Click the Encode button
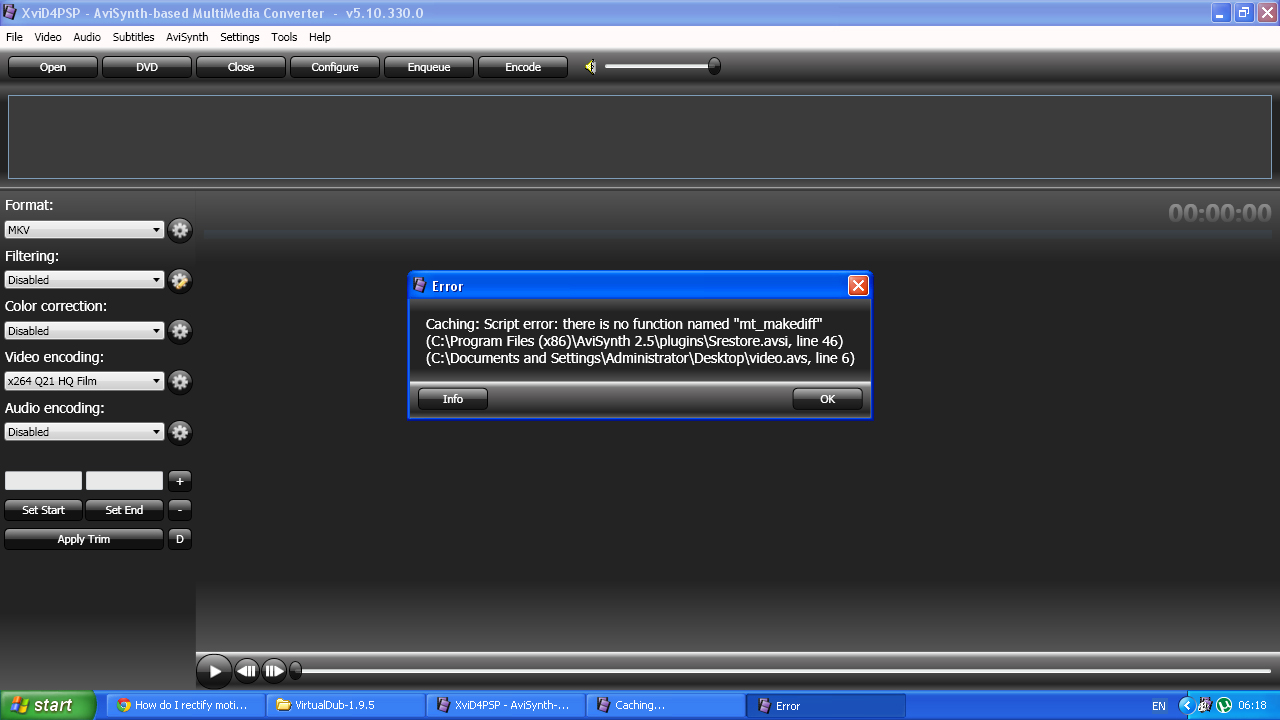Screen dimensions: 1280x720 523,67
